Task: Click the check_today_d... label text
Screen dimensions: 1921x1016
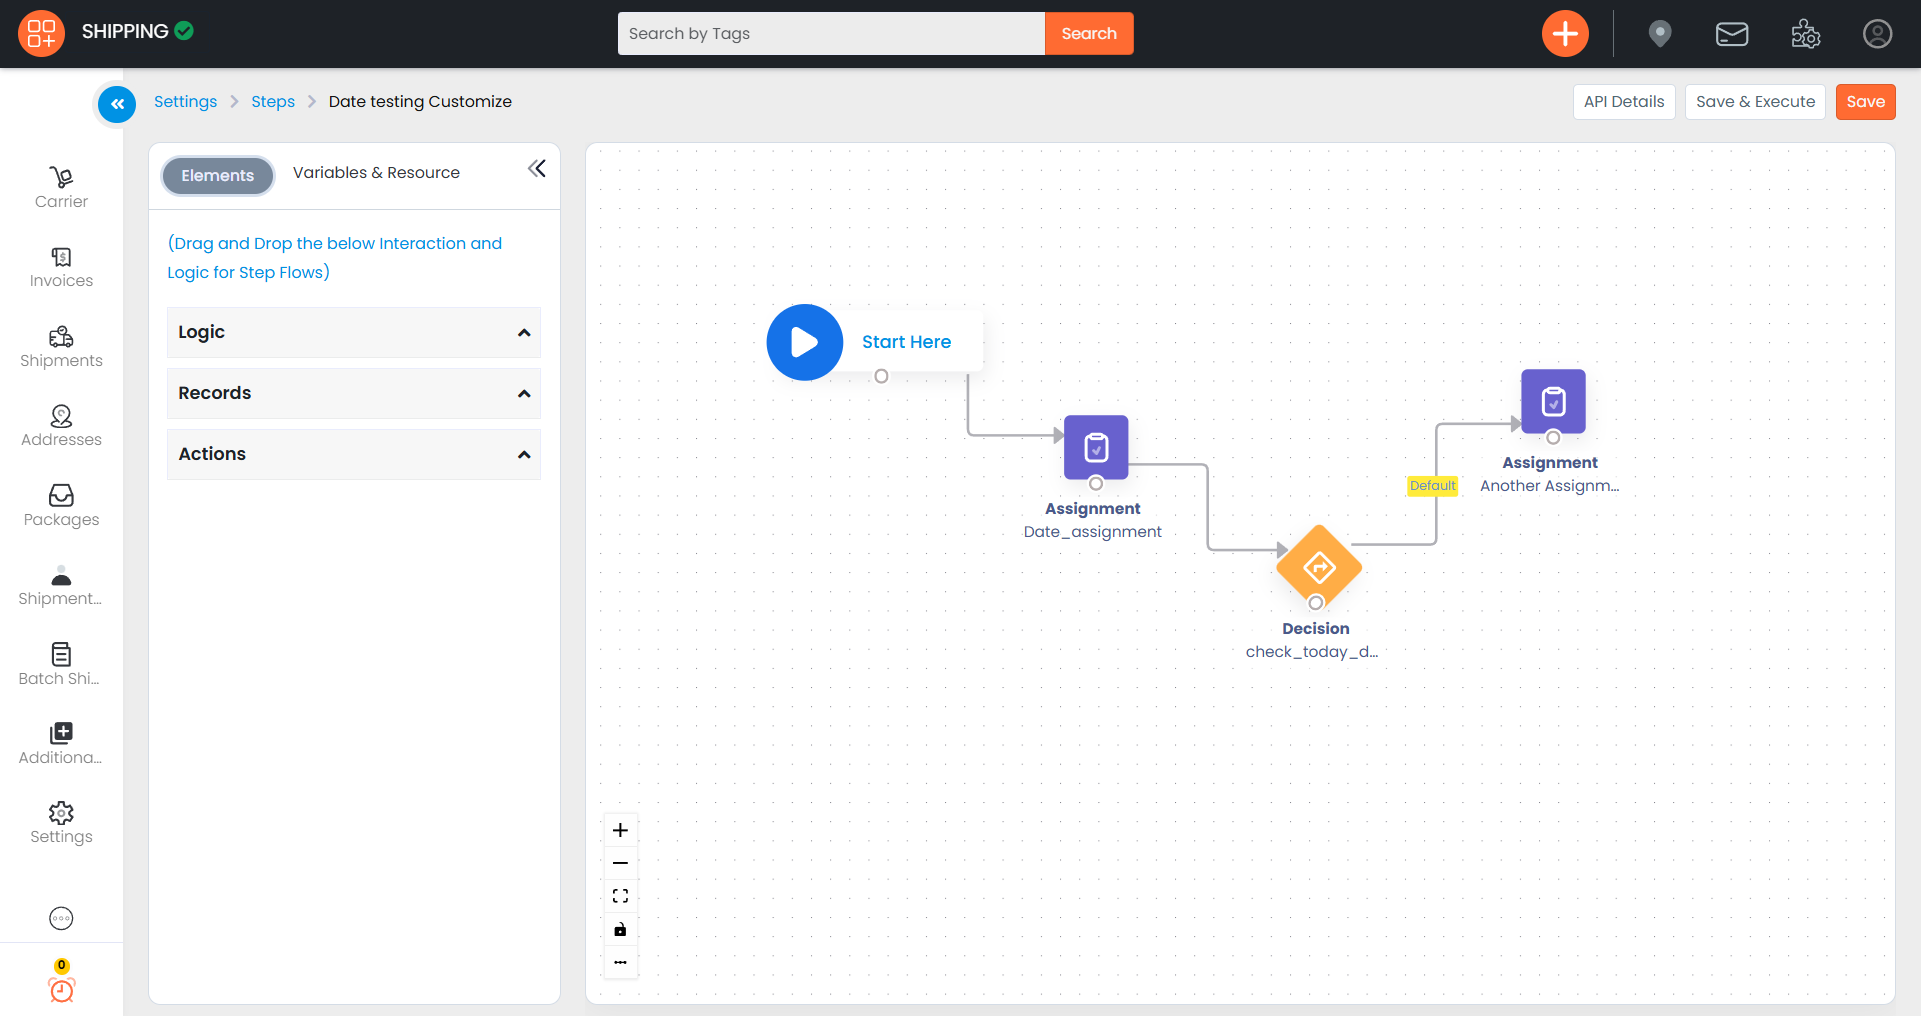Action: click(1312, 652)
